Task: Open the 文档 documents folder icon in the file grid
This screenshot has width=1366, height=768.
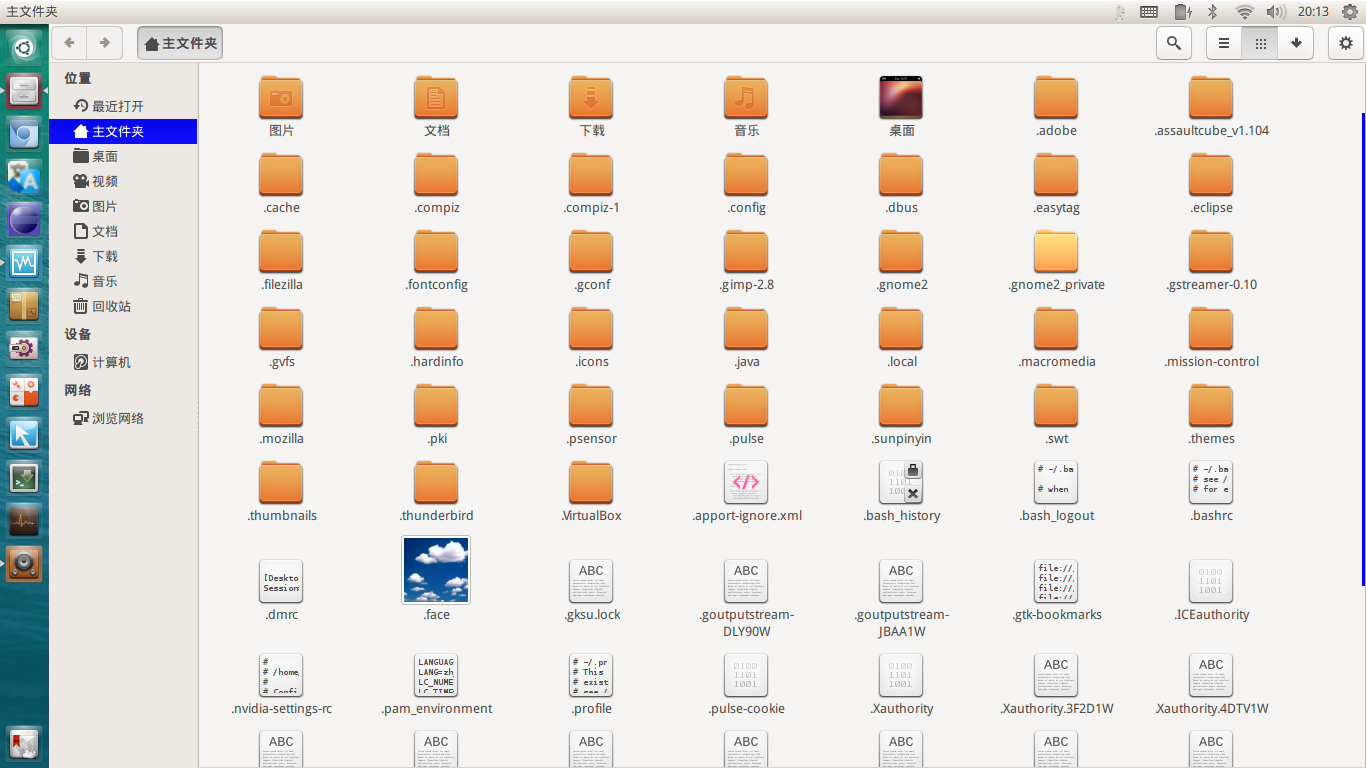Action: [x=436, y=98]
